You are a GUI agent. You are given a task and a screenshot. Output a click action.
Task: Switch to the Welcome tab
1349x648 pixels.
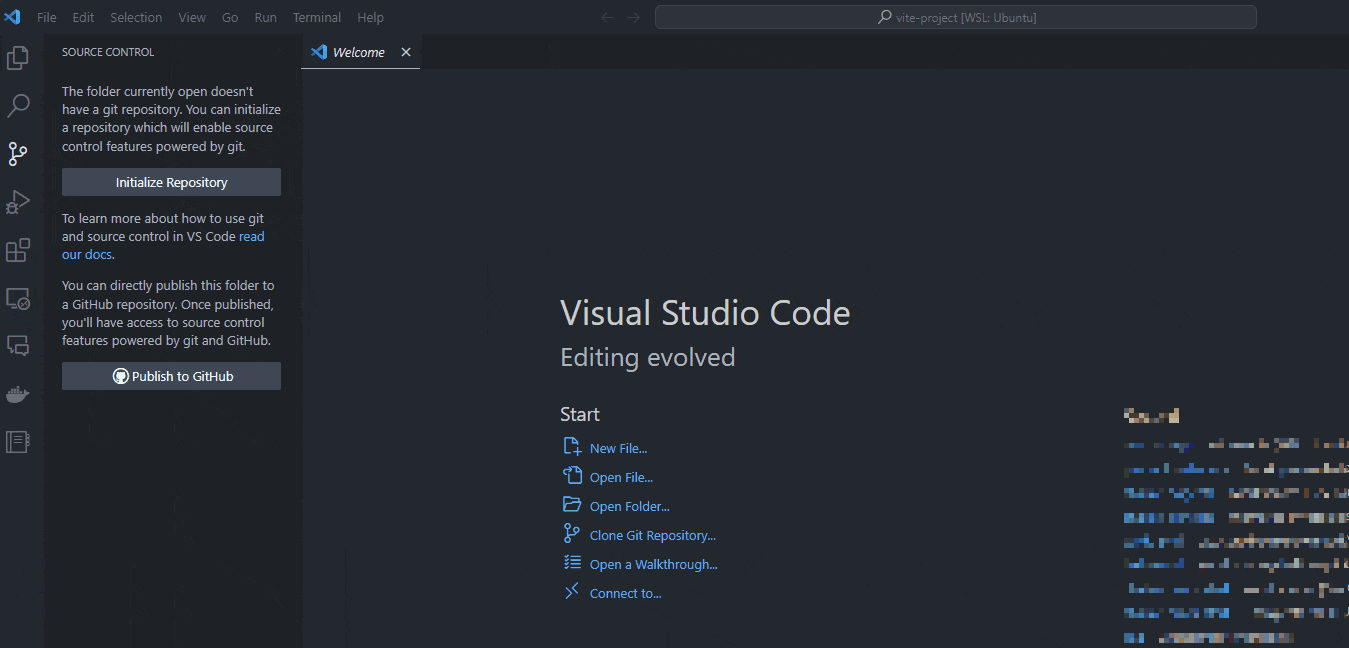point(359,52)
